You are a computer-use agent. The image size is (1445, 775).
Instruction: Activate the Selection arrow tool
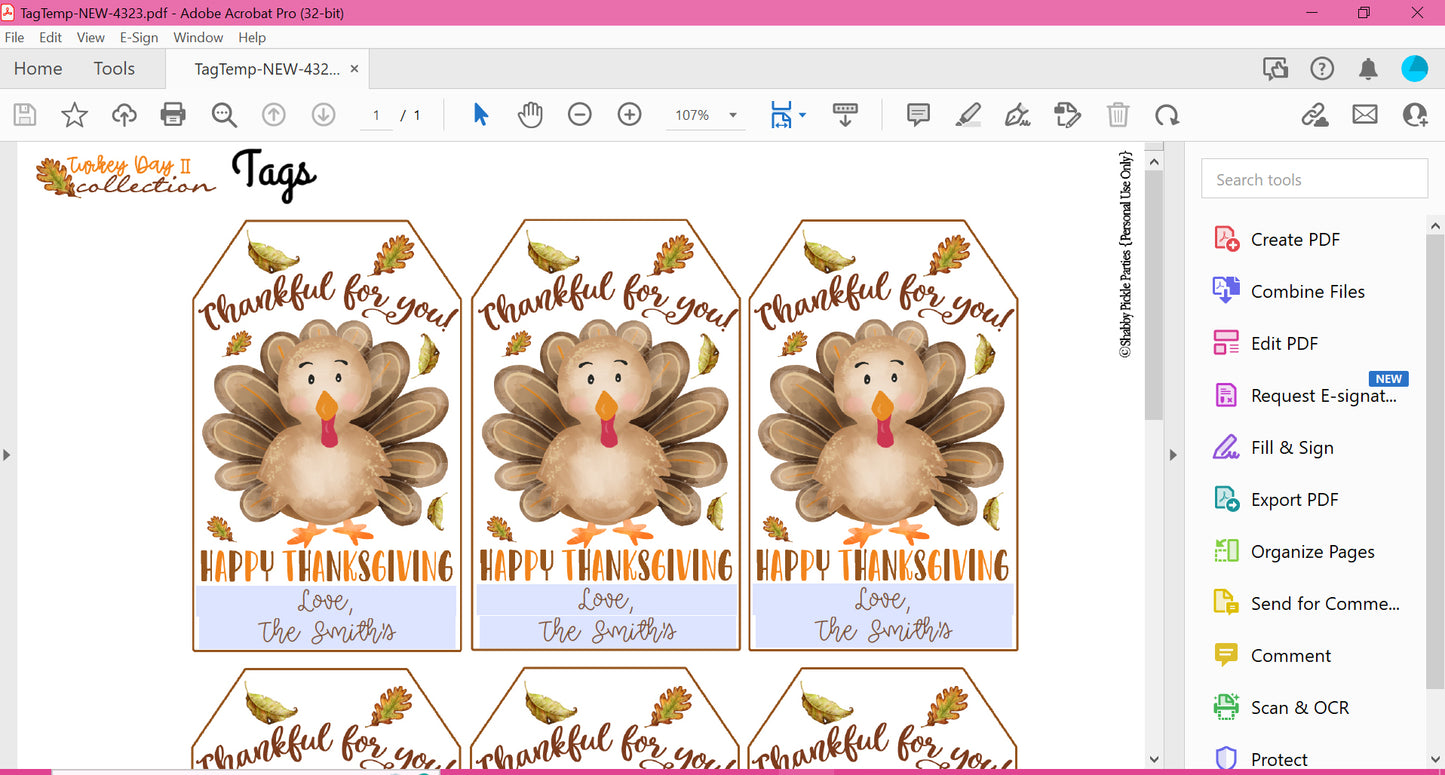[x=481, y=115]
